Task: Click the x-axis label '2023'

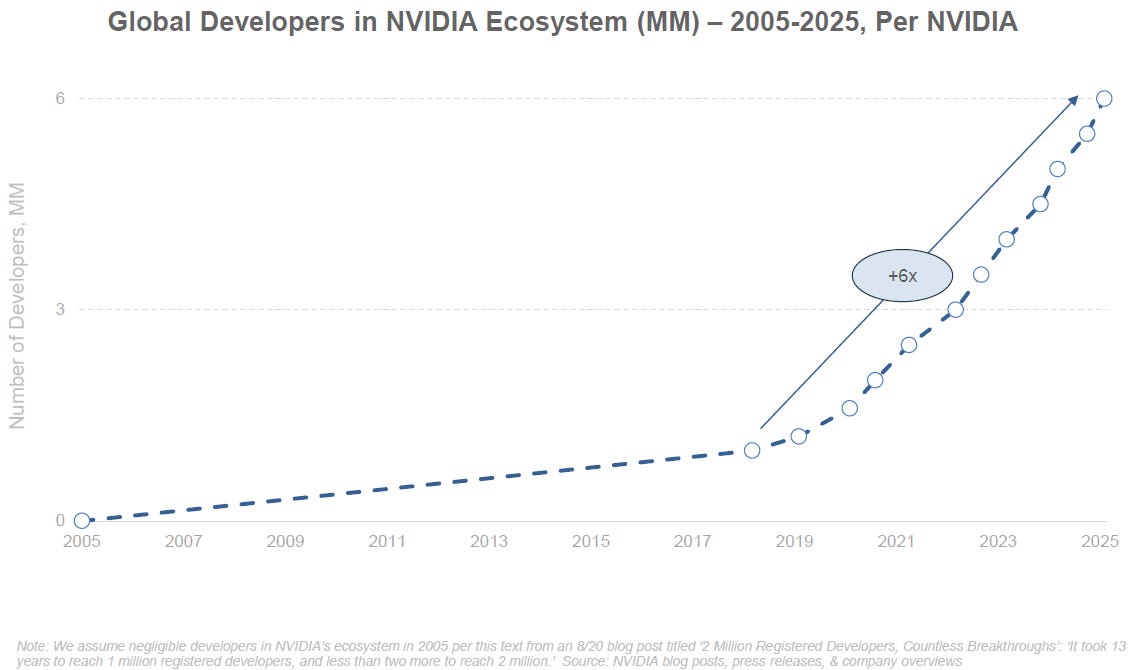Action: click(998, 541)
